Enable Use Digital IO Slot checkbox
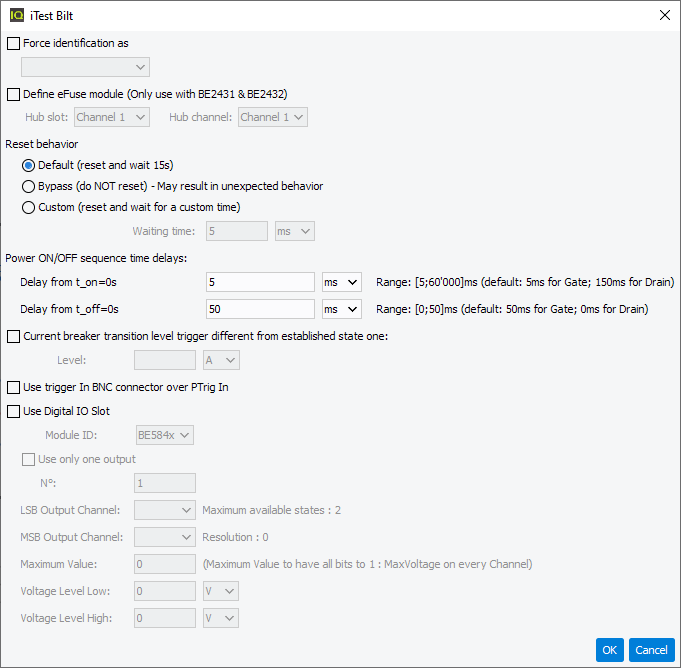This screenshot has height=668, width=681. tap(13, 411)
